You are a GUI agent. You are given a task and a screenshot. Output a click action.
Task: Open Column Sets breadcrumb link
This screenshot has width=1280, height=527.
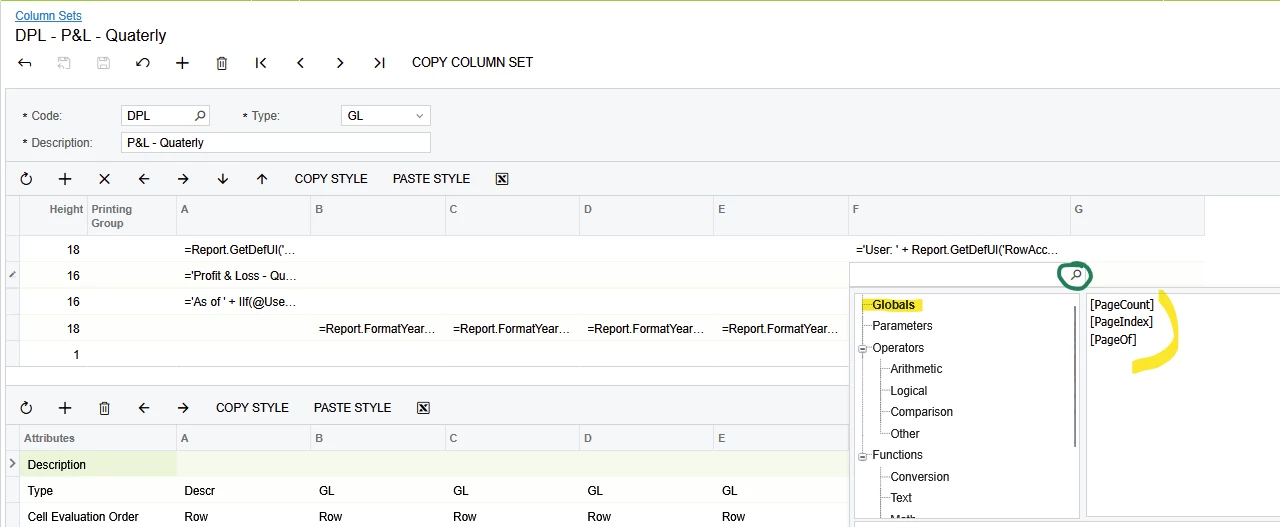click(x=48, y=16)
